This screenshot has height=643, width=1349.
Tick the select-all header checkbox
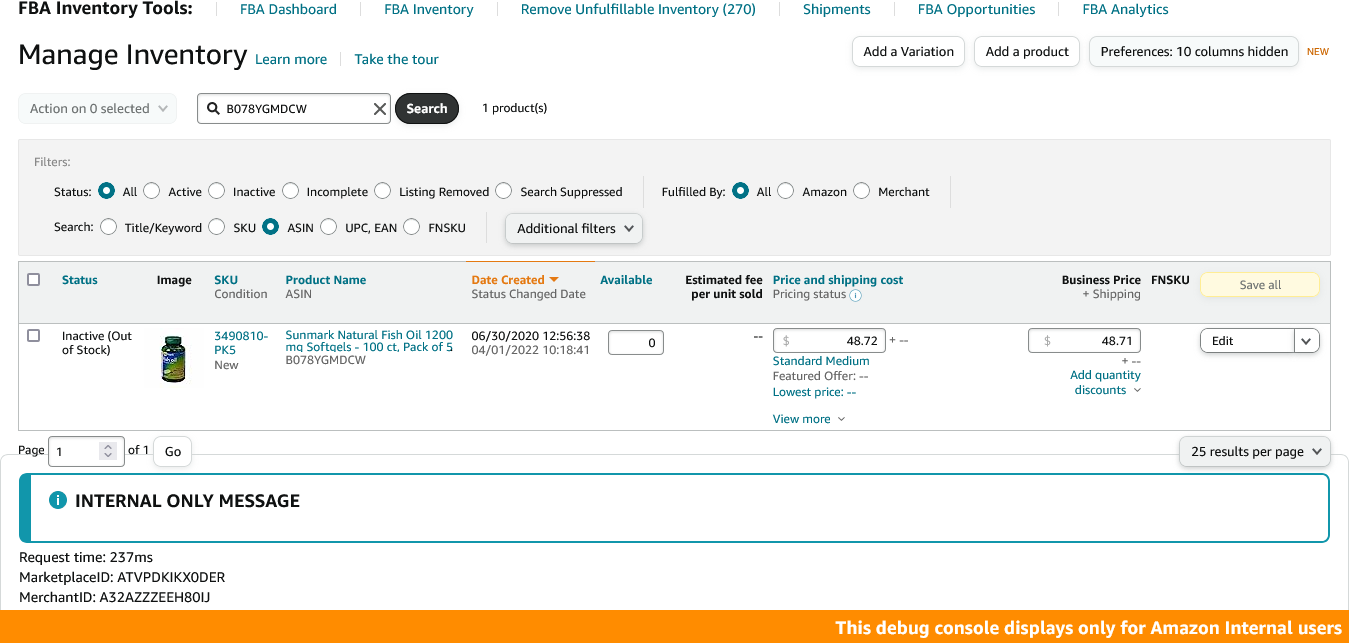click(34, 280)
